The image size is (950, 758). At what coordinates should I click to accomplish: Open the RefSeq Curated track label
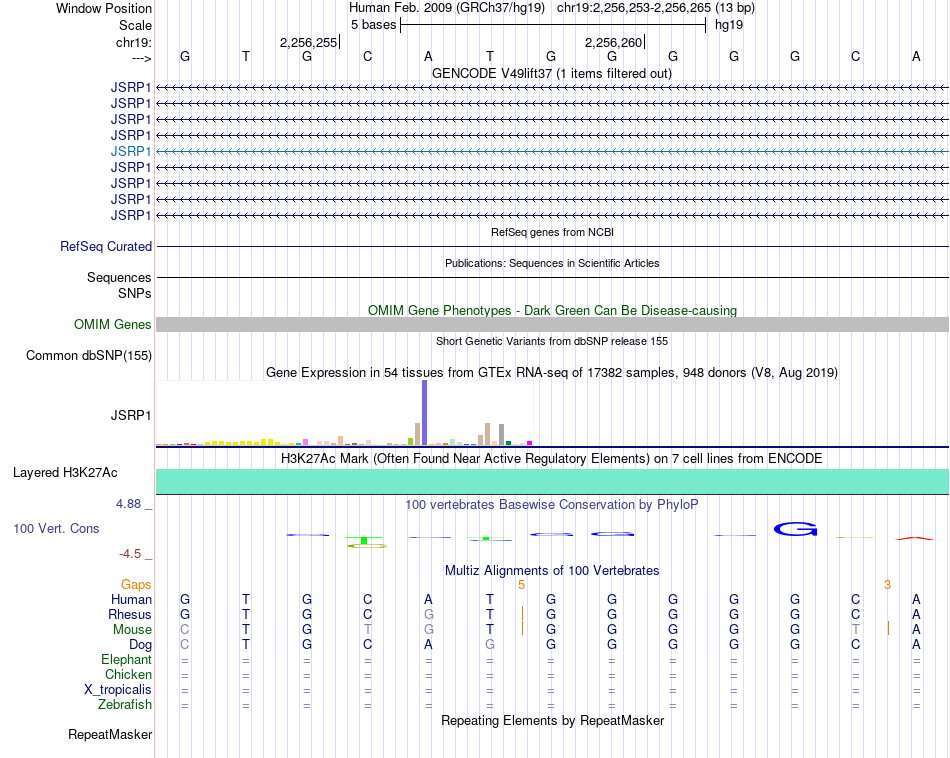(x=106, y=247)
